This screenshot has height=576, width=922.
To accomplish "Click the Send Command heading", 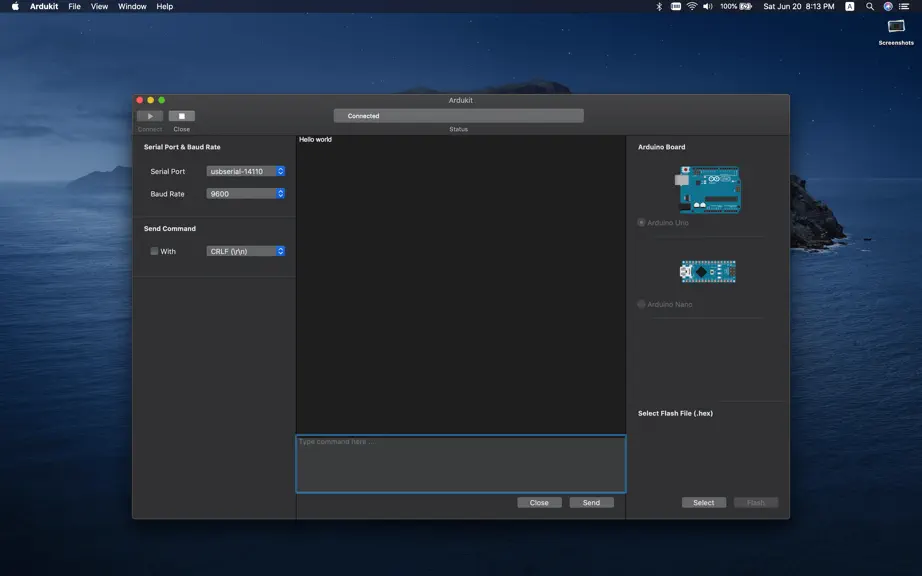I will click(170, 229).
